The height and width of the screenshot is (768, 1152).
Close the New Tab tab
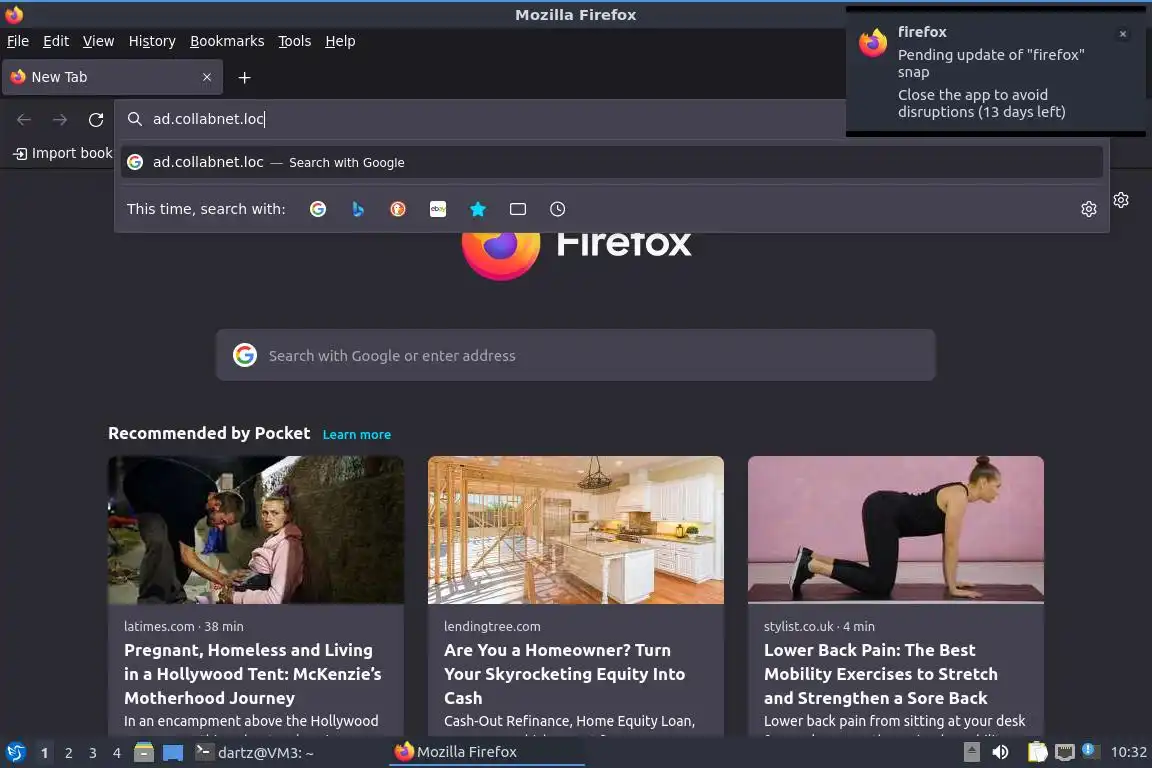click(206, 77)
